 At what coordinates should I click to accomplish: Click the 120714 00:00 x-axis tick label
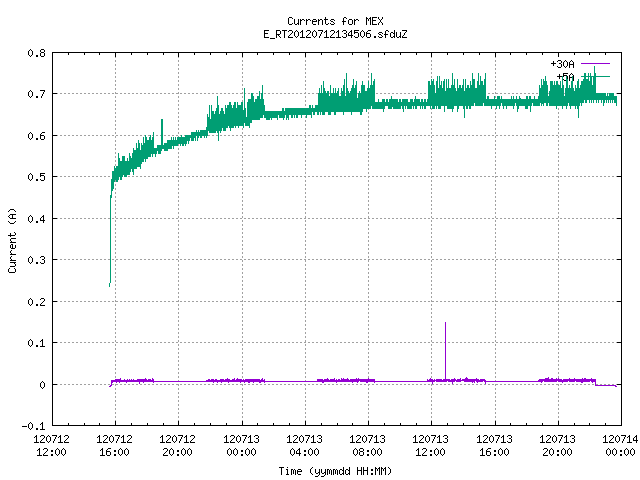620,445
